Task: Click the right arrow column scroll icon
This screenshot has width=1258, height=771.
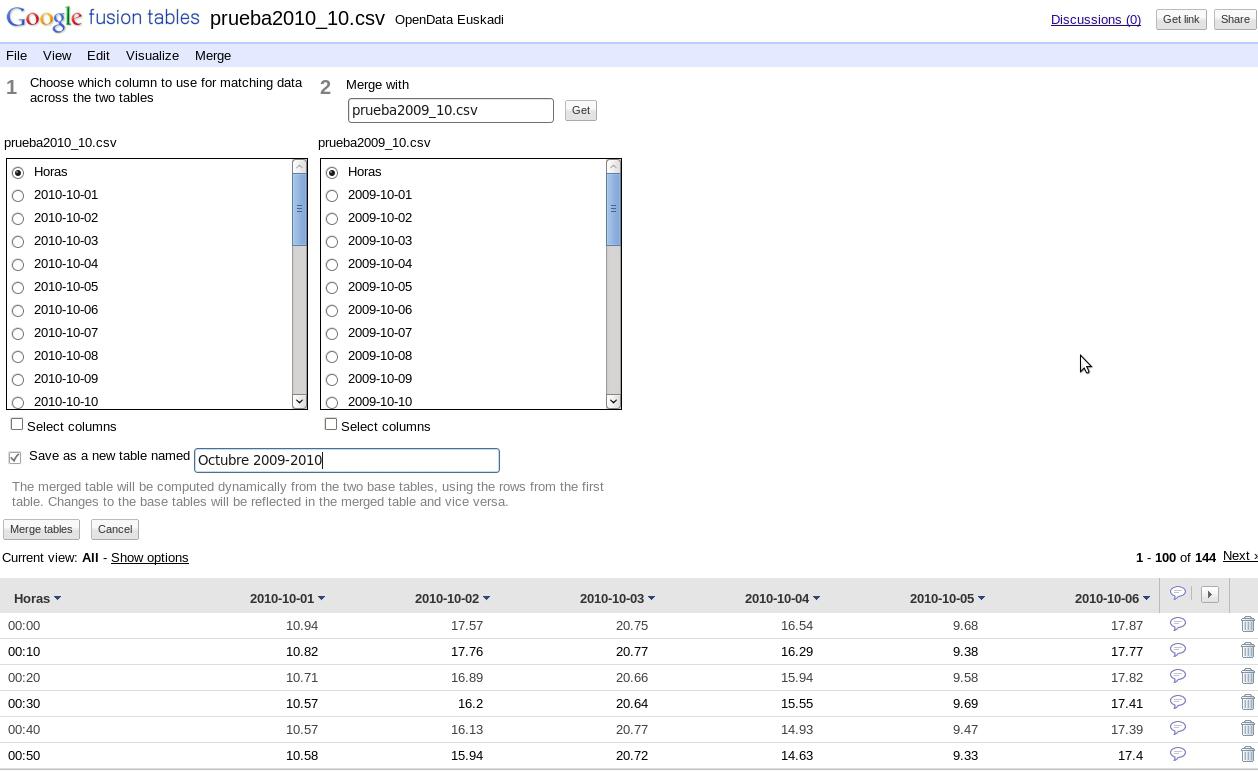Action: pos(1209,594)
